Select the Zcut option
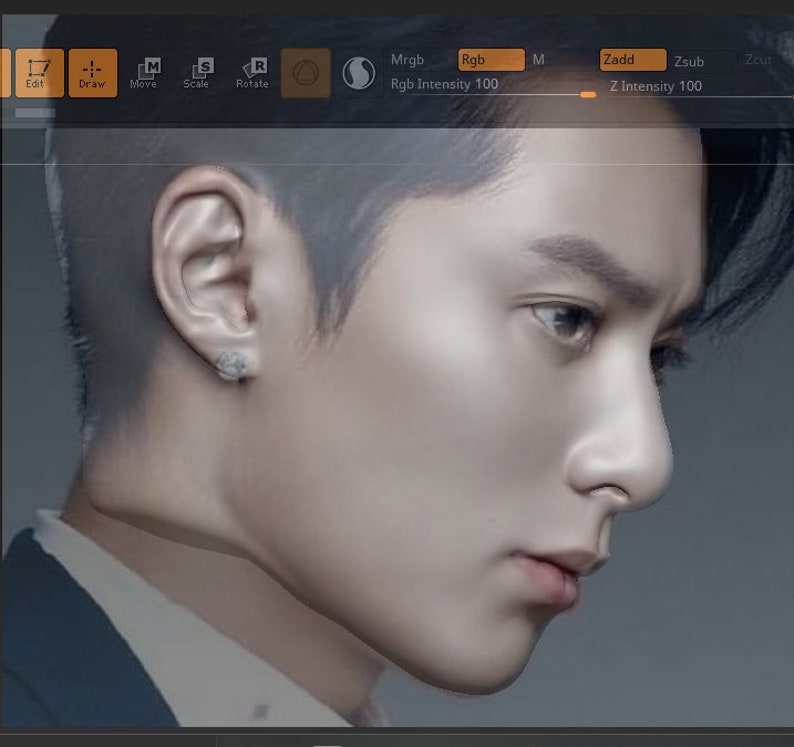Viewport: 794px width, 747px height. tap(758, 60)
